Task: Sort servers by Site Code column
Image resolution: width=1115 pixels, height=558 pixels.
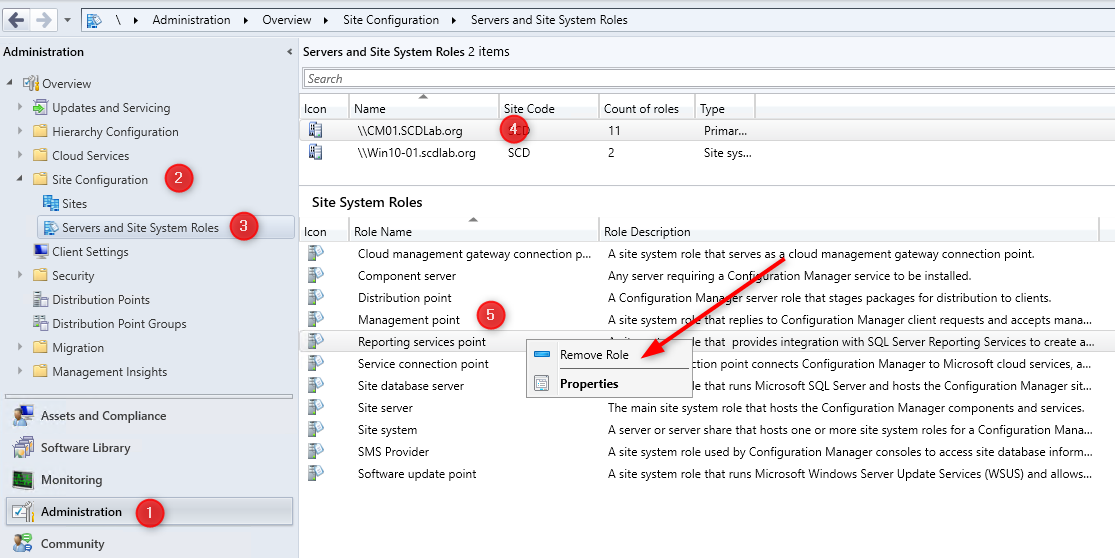Action: pyautogui.click(x=548, y=108)
